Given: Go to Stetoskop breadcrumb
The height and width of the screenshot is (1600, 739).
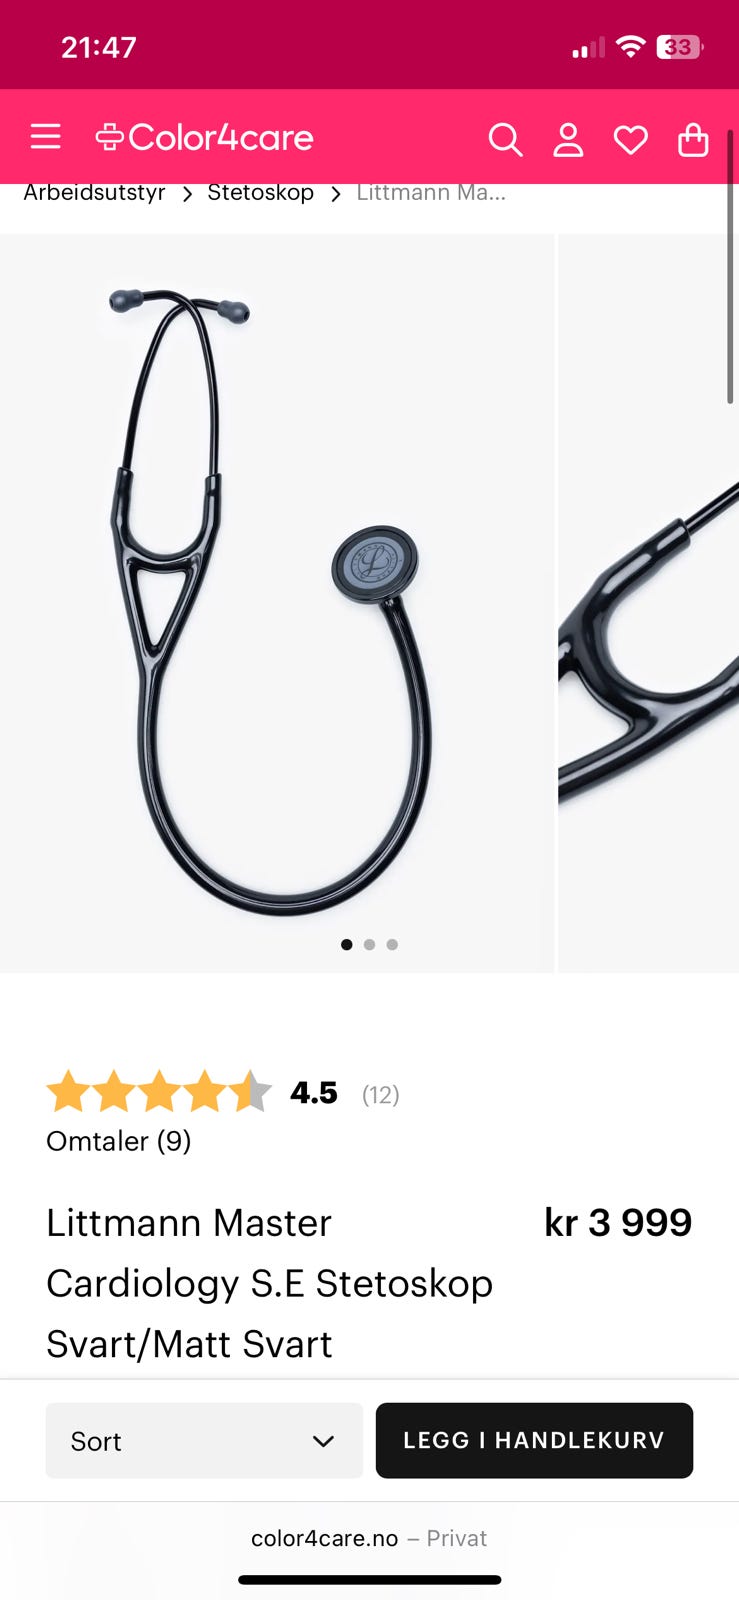Looking at the screenshot, I should click(x=260, y=192).
